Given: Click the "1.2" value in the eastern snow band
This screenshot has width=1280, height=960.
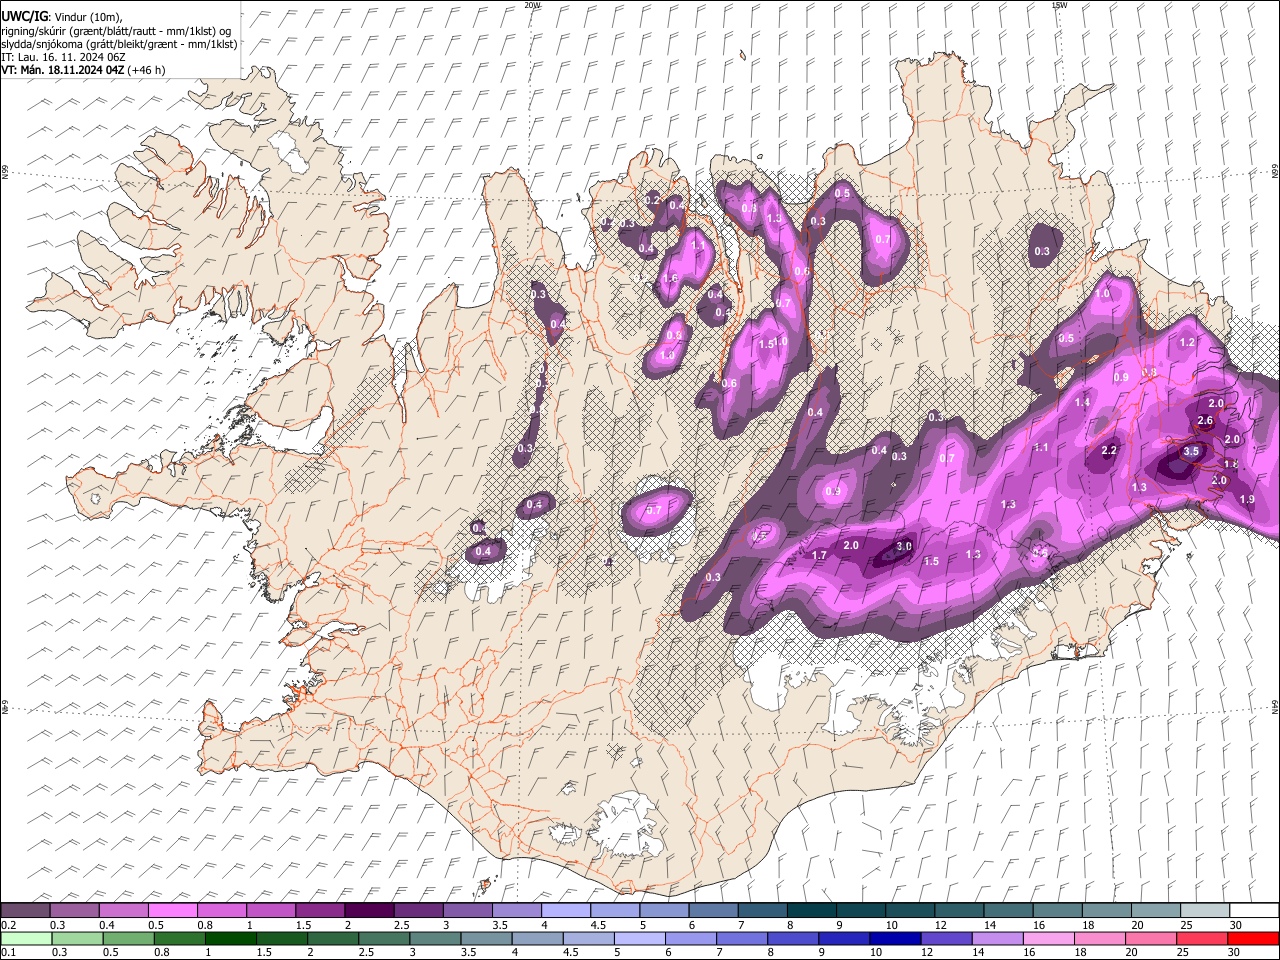Looking at the screenshot, I should (x=1188, y=343).
